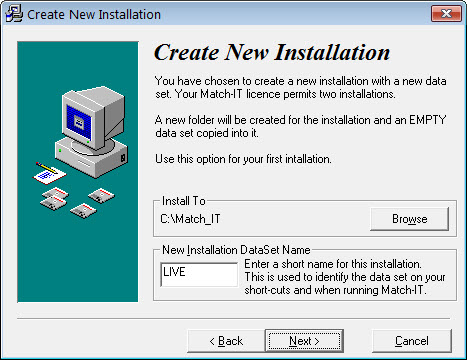The image size is (467, 360).
Task: Click the 'Create New Installation' italic heading
Action: point(272,52)
